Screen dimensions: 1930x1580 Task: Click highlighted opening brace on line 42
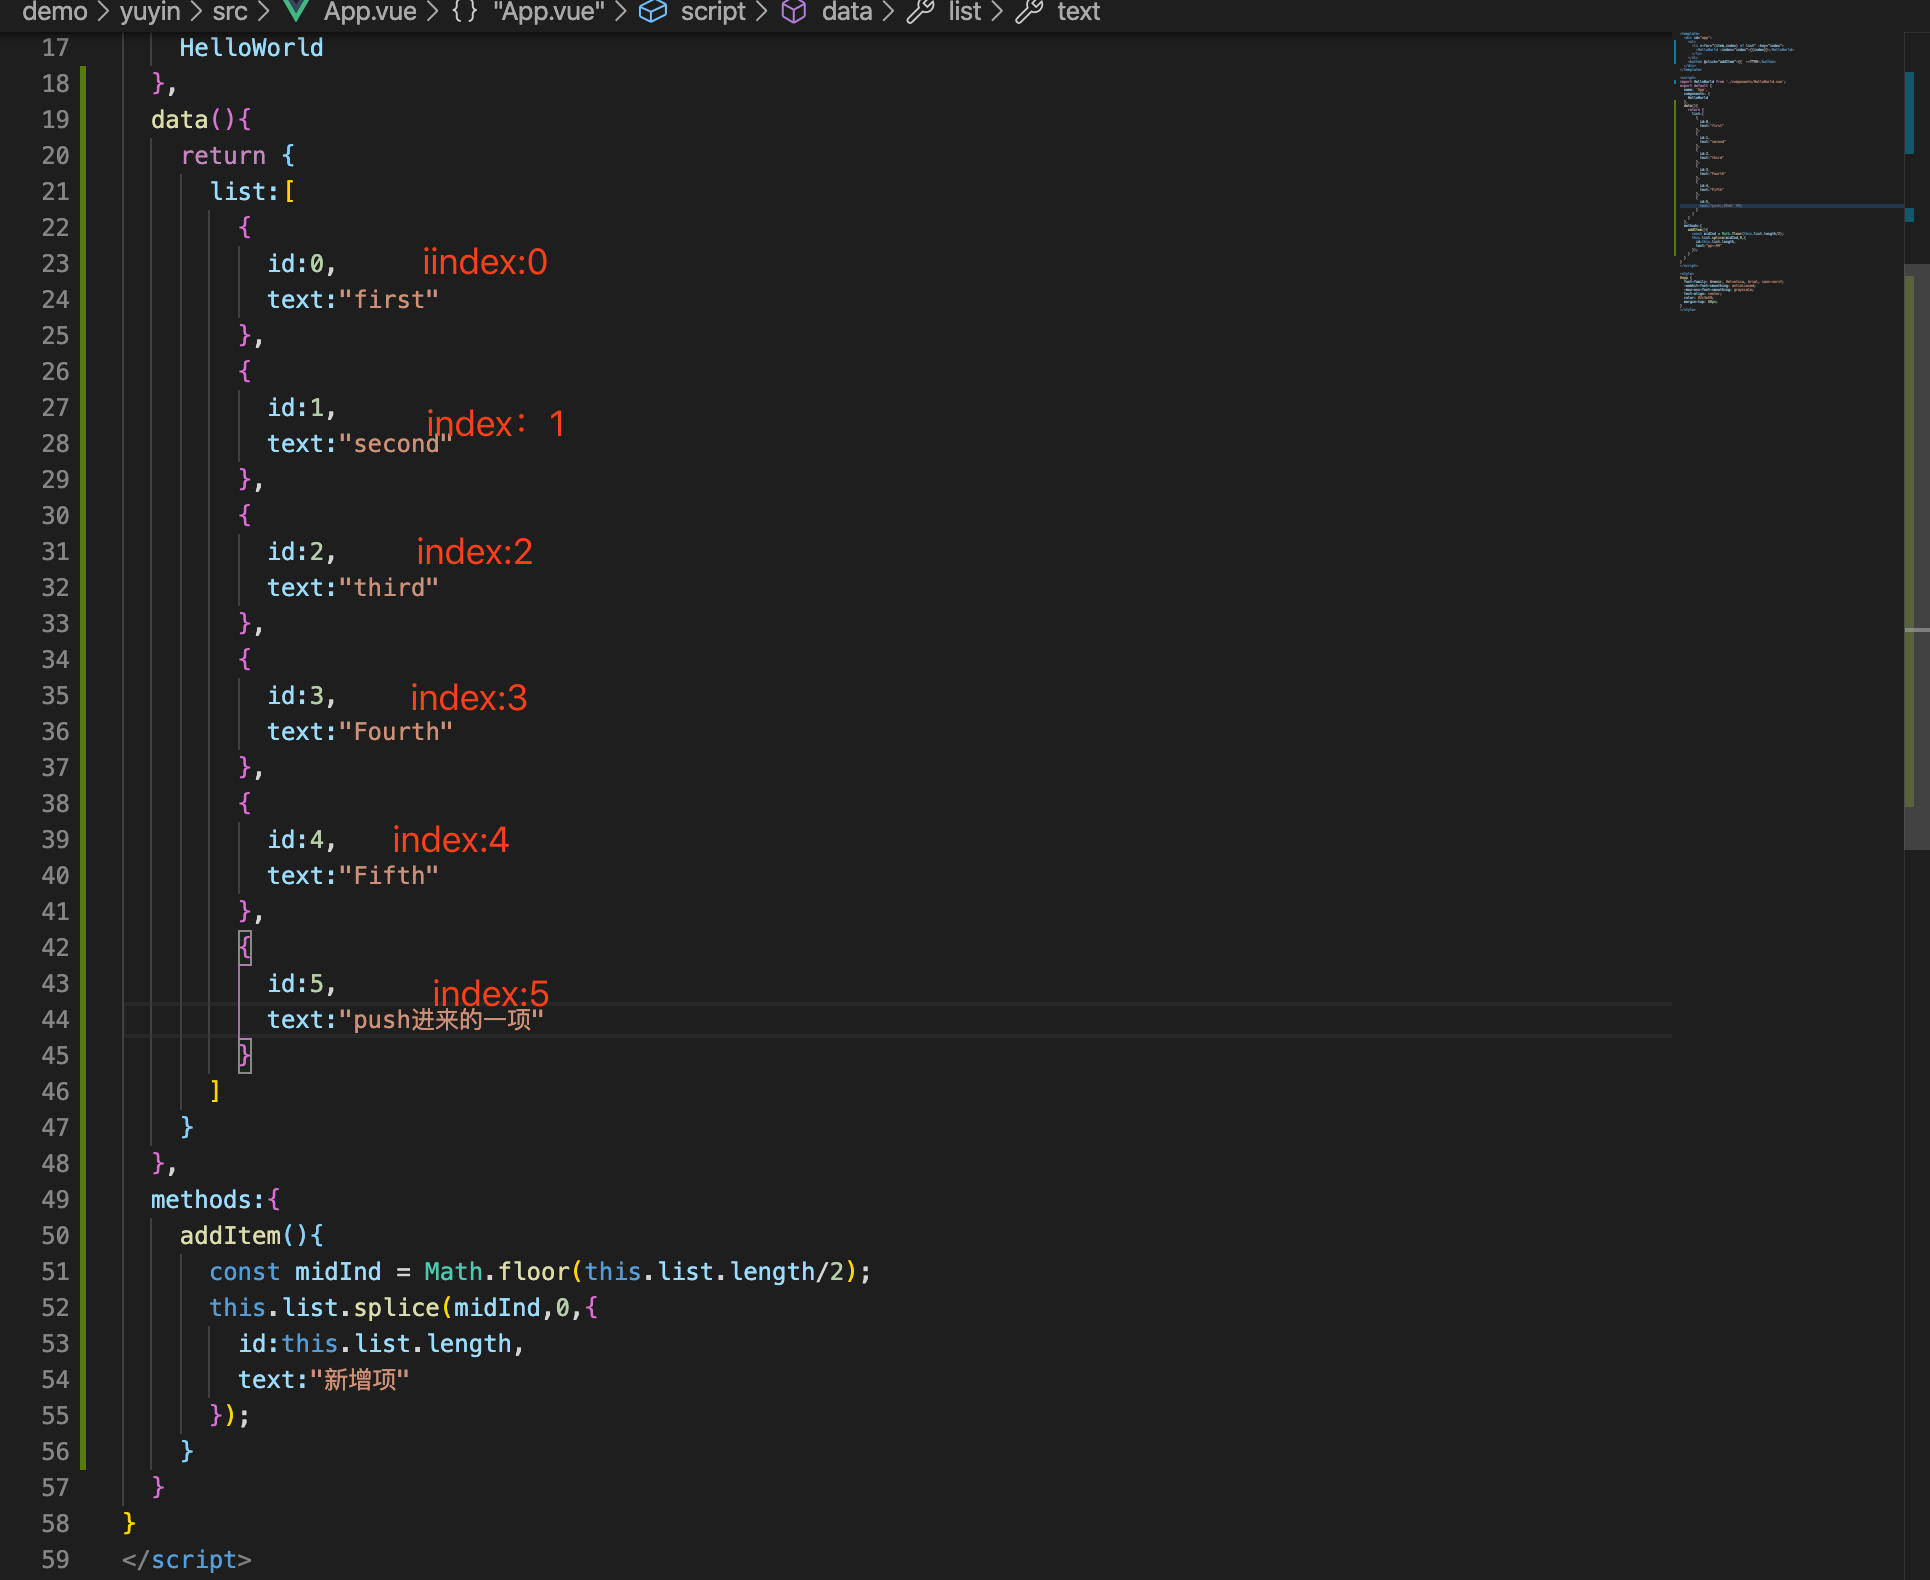pyautogui.click(x=245, y=947)
